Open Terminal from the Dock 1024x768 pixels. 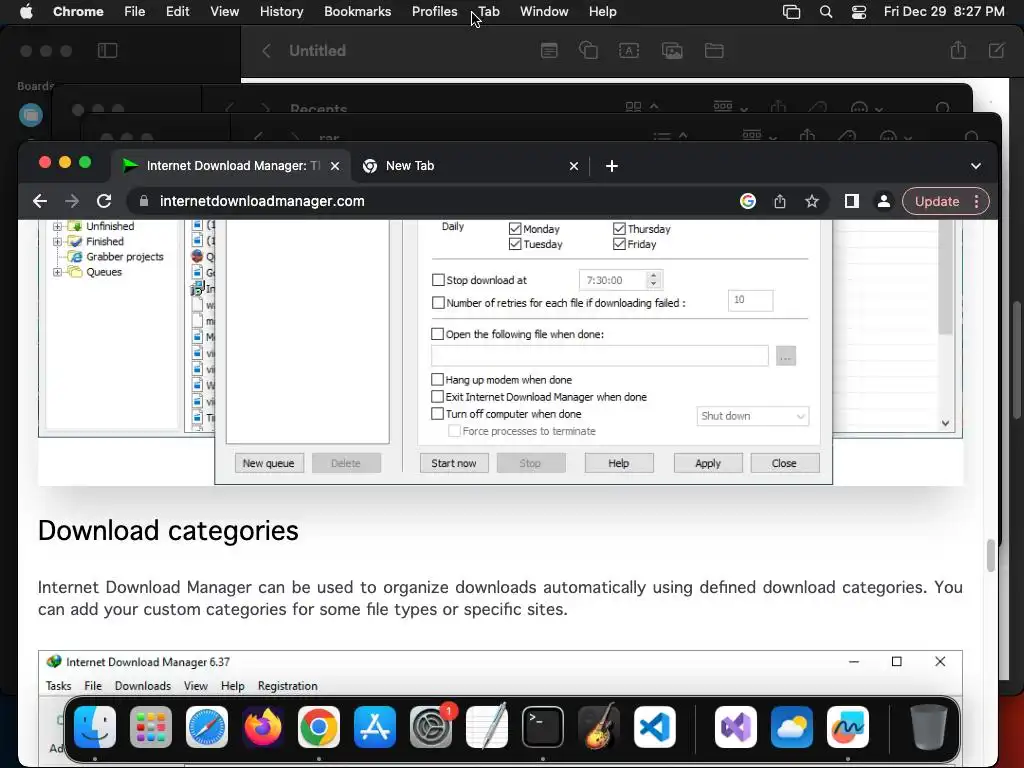coord(543,727)
